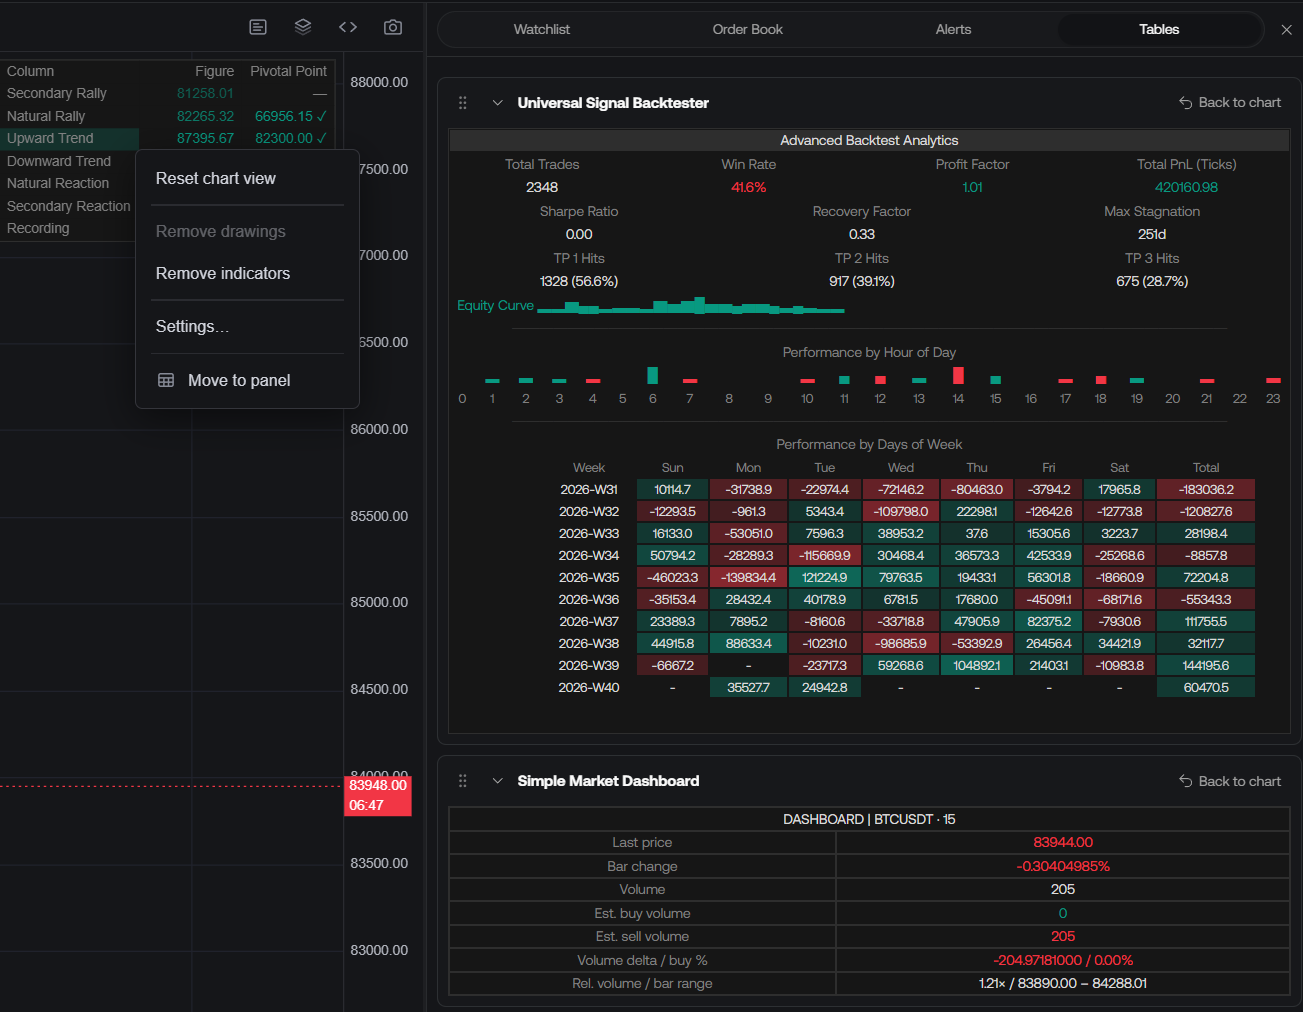
Task: Choose Reset chart view from context menu
Action: [247, 179]
